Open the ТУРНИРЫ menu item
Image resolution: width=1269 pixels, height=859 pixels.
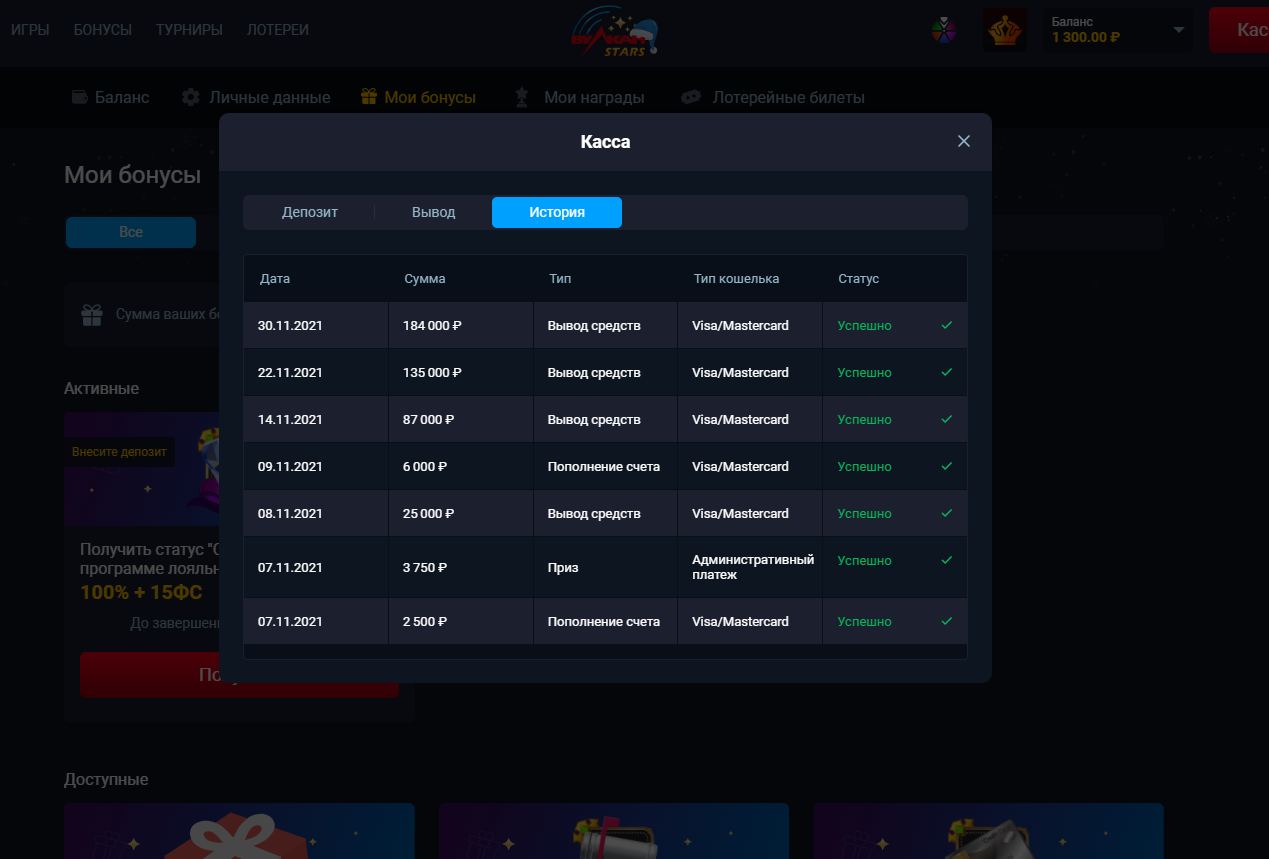point(189,30)
